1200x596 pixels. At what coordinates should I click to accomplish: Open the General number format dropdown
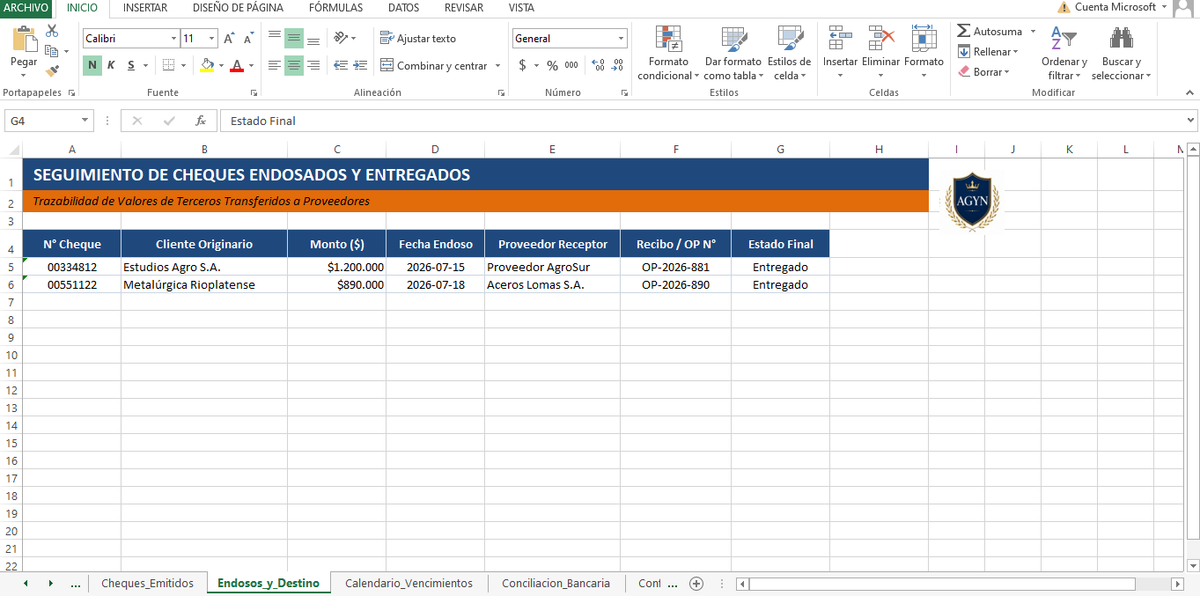pyautogui.click(x=620, y=38)
